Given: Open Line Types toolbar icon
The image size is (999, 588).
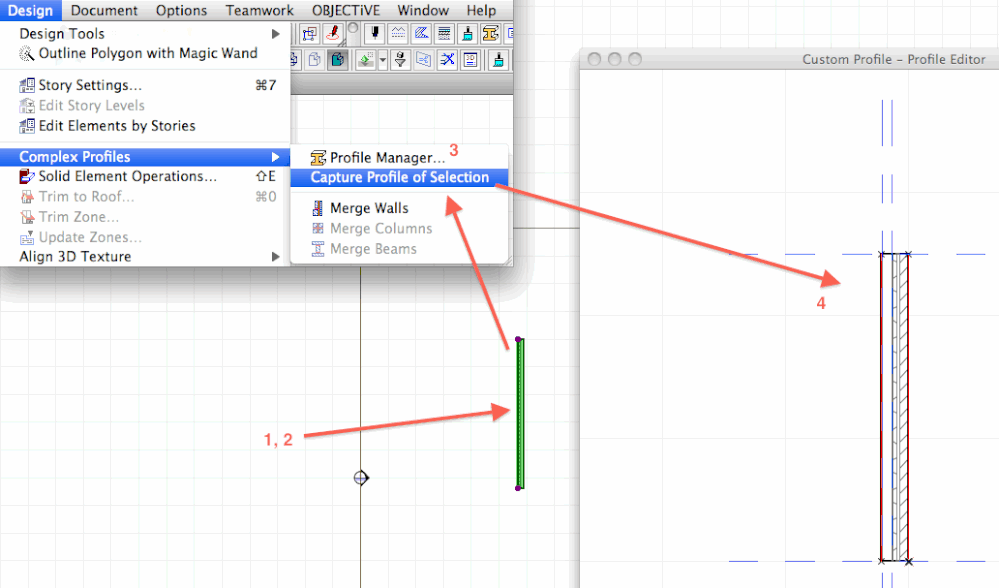Looking at the screenshot, I should coord(398,34).
